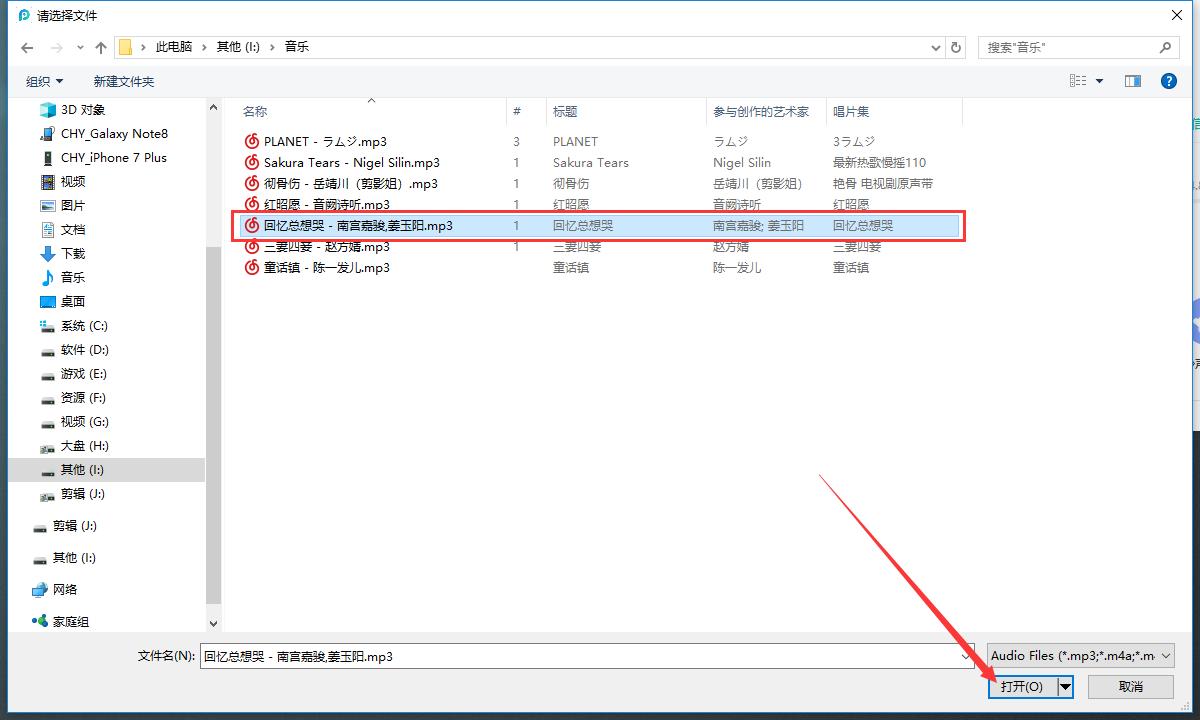Sort files by the 名称 column header
The height and width of the screenshot is (720, 1200).
coord(255,110)
